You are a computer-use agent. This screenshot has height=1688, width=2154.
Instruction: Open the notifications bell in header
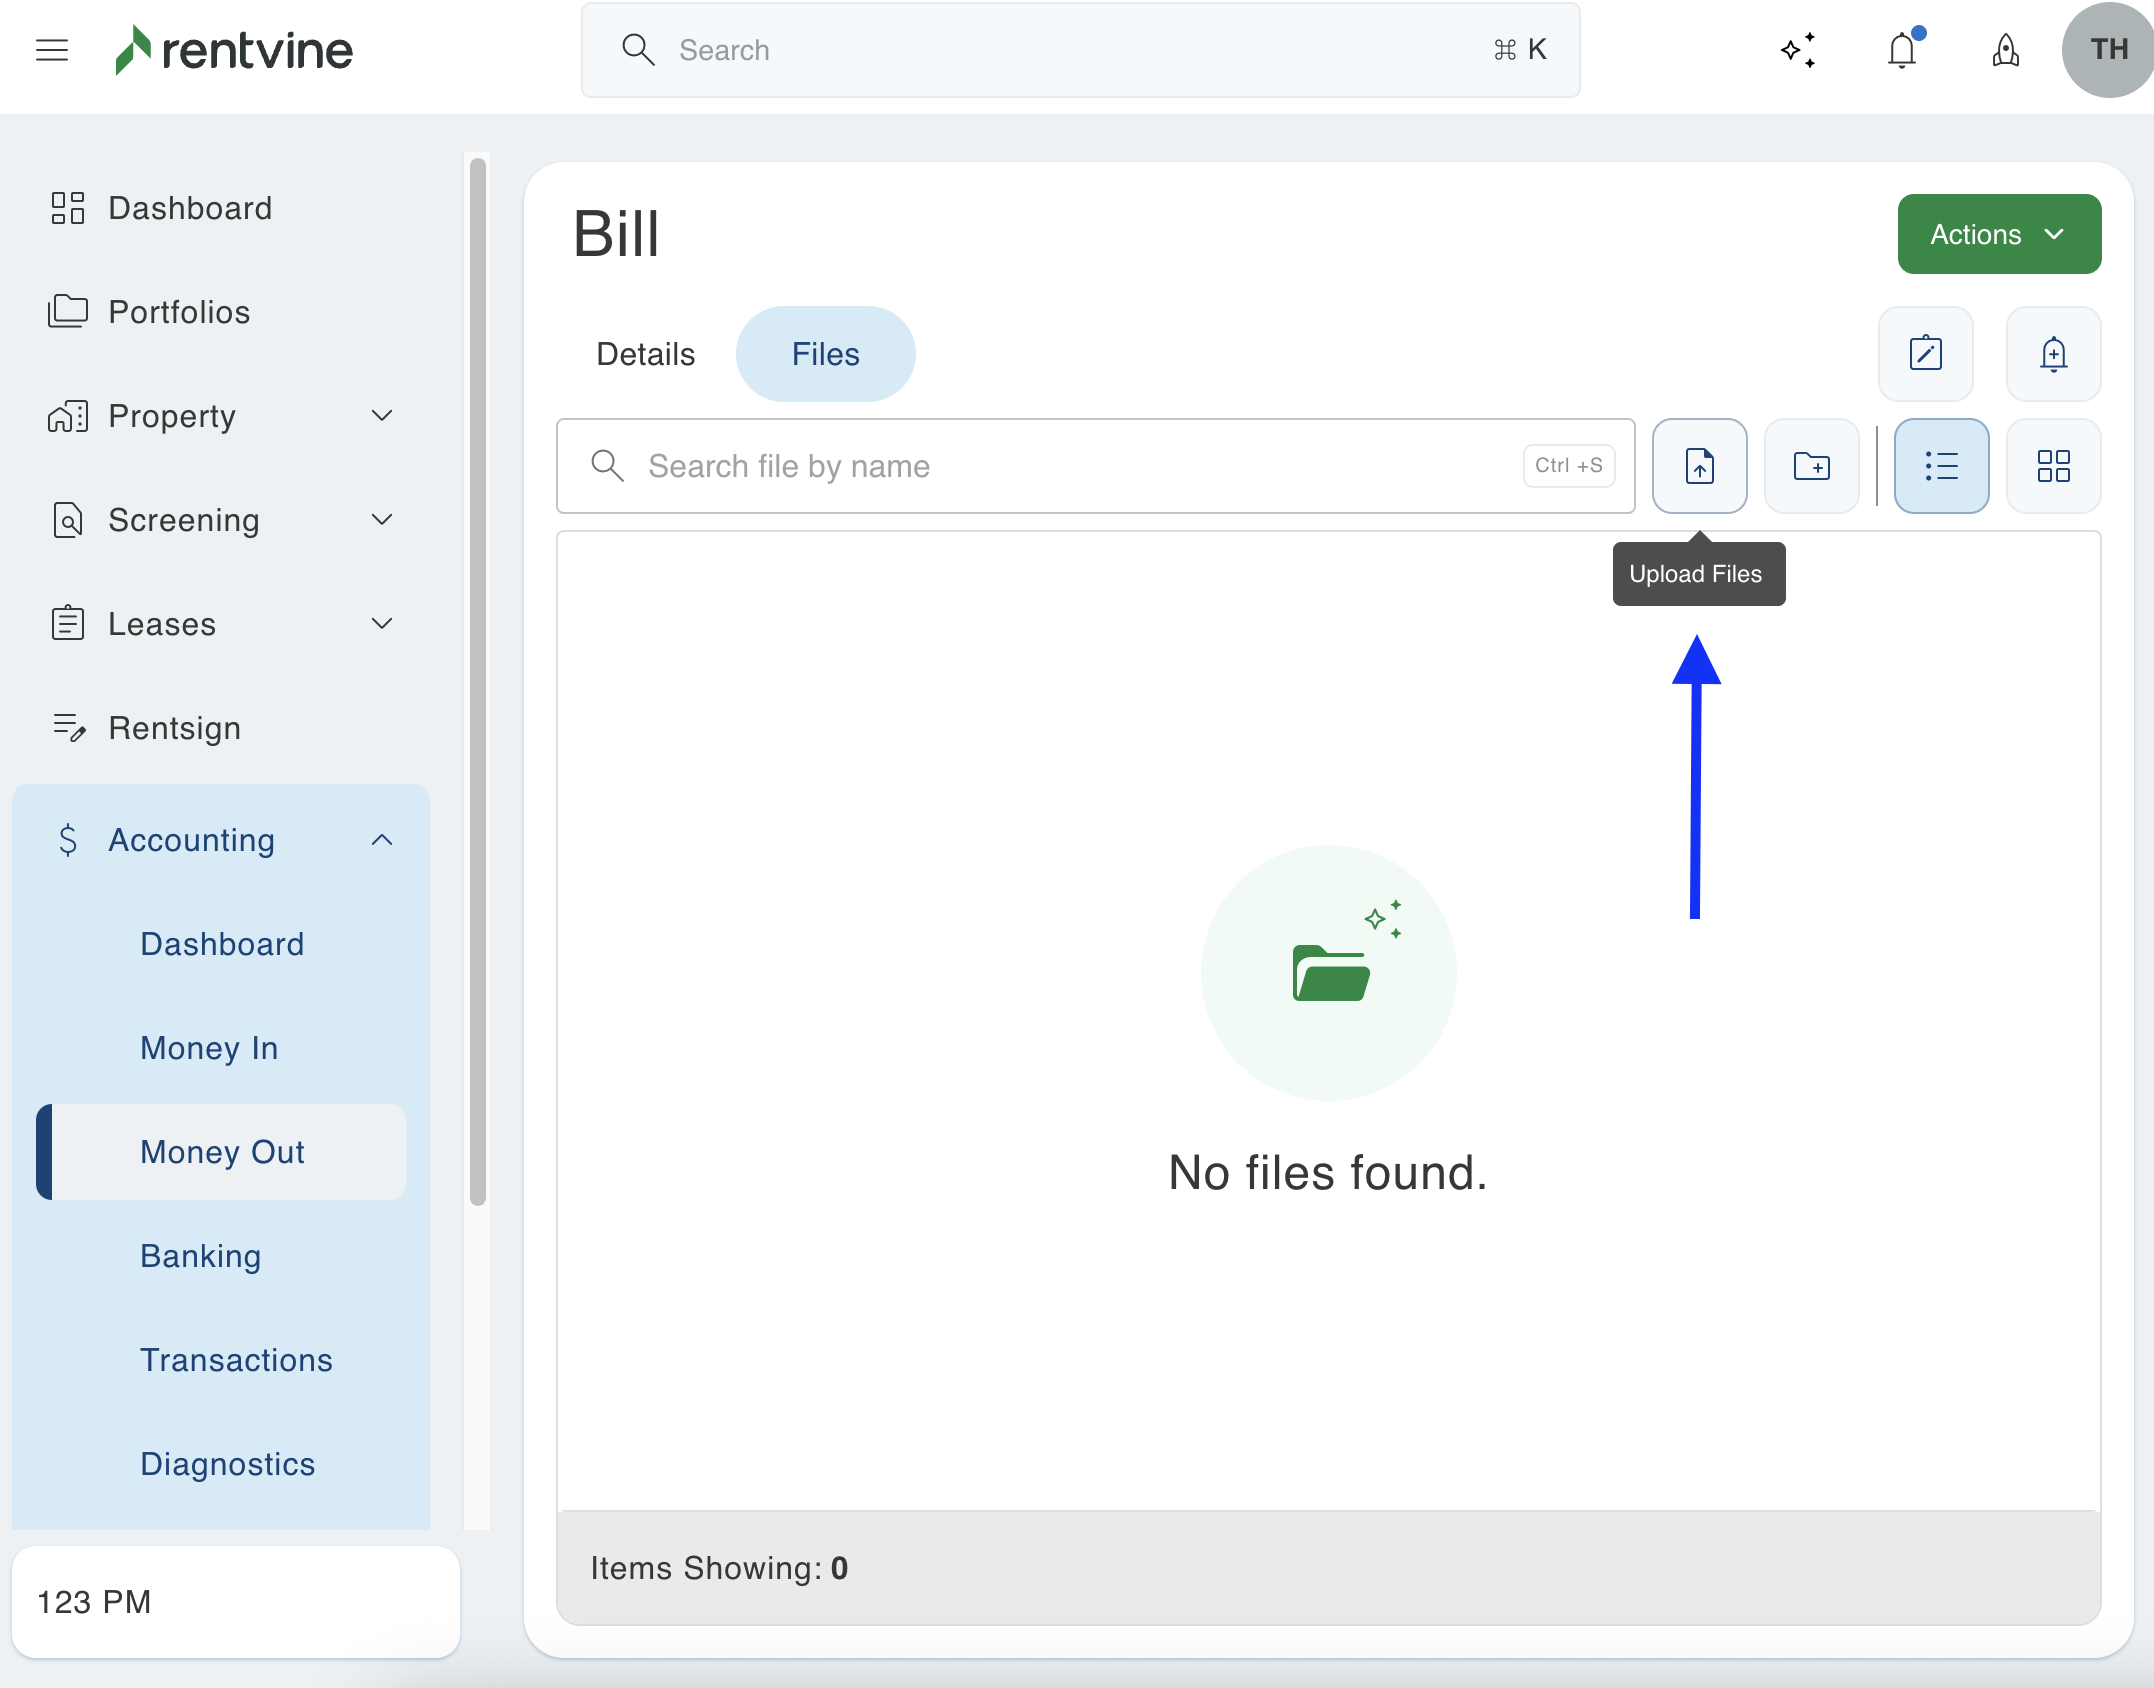(x=1902, y=50)
